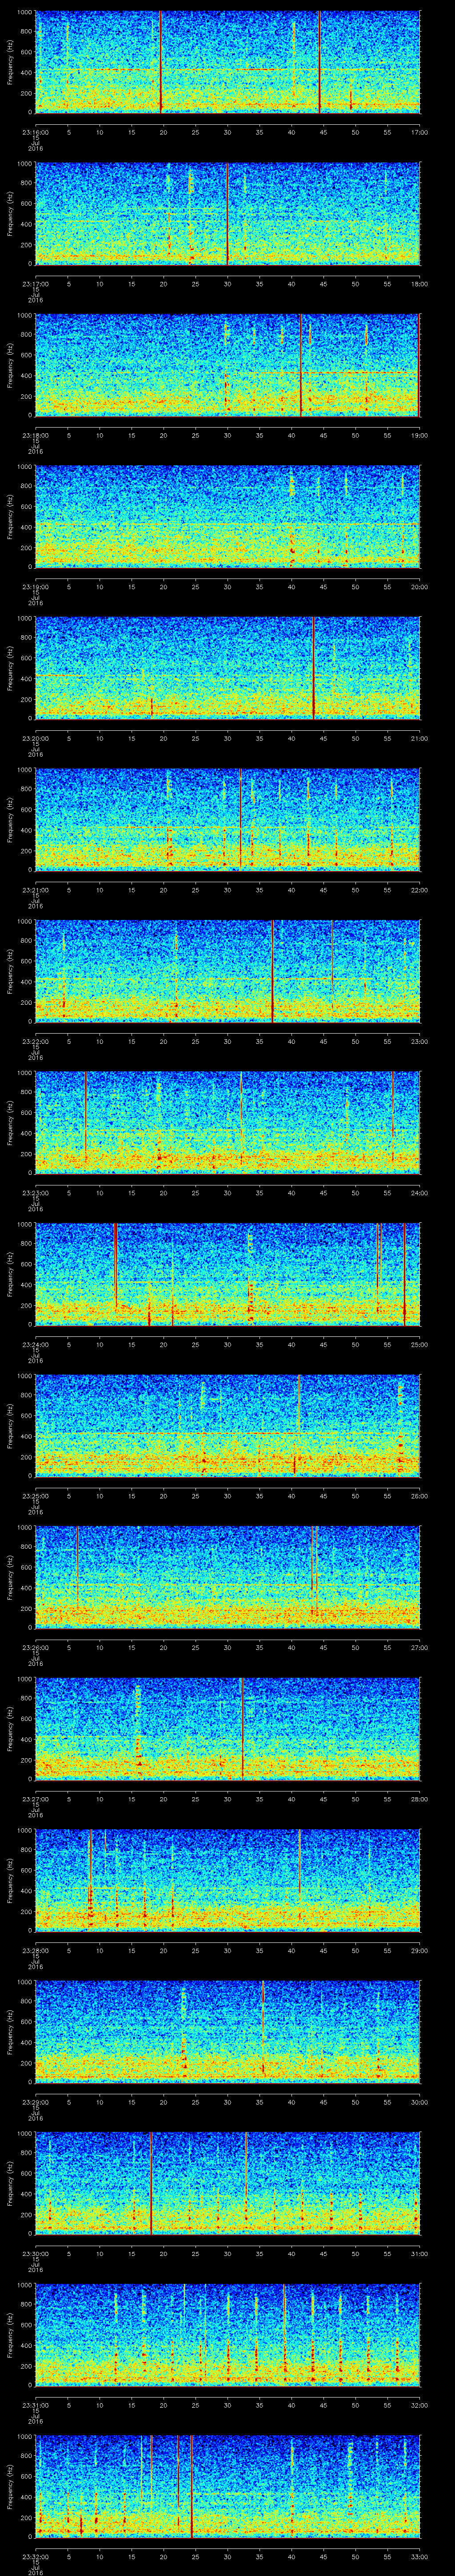The width and height of the screenshot is (455, 2576).
Task: Click the 23:25:00 start time label
Action: tap(35, 1496)
